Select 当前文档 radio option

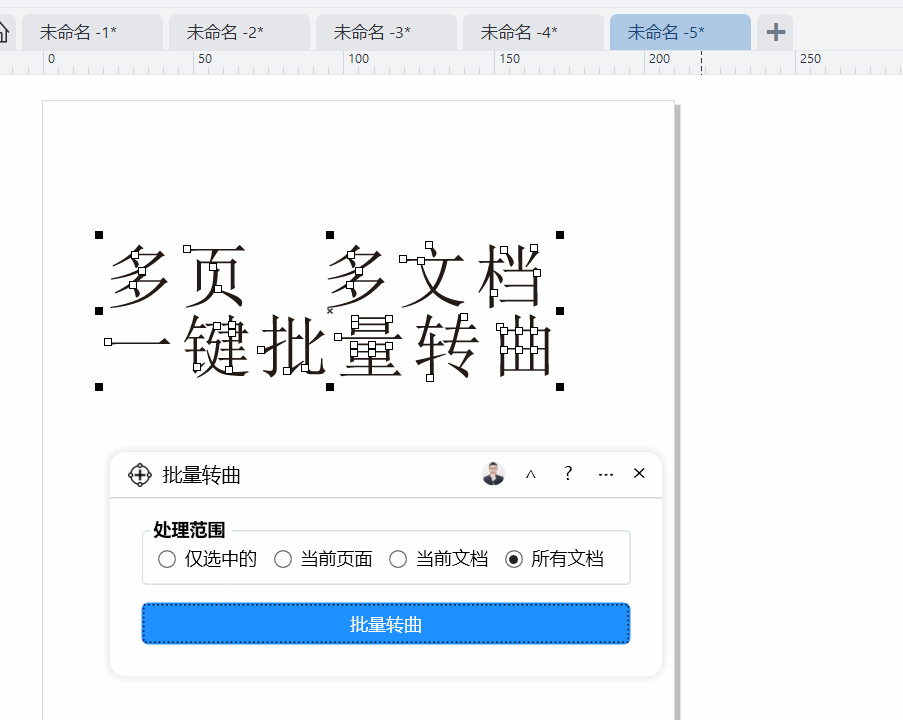click(x=398, y=559)
